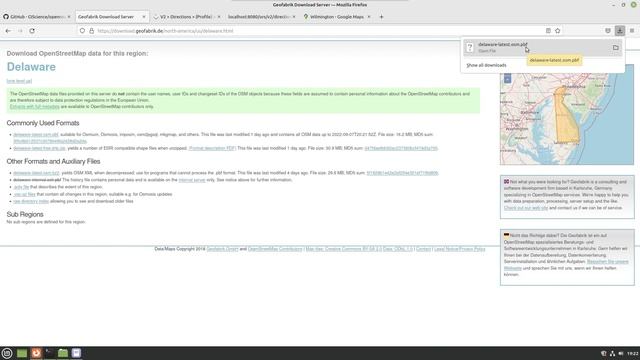Screen dimensions: 640x360
Task: Open the text editor taskbar icon
Action: tap(76, 353)
